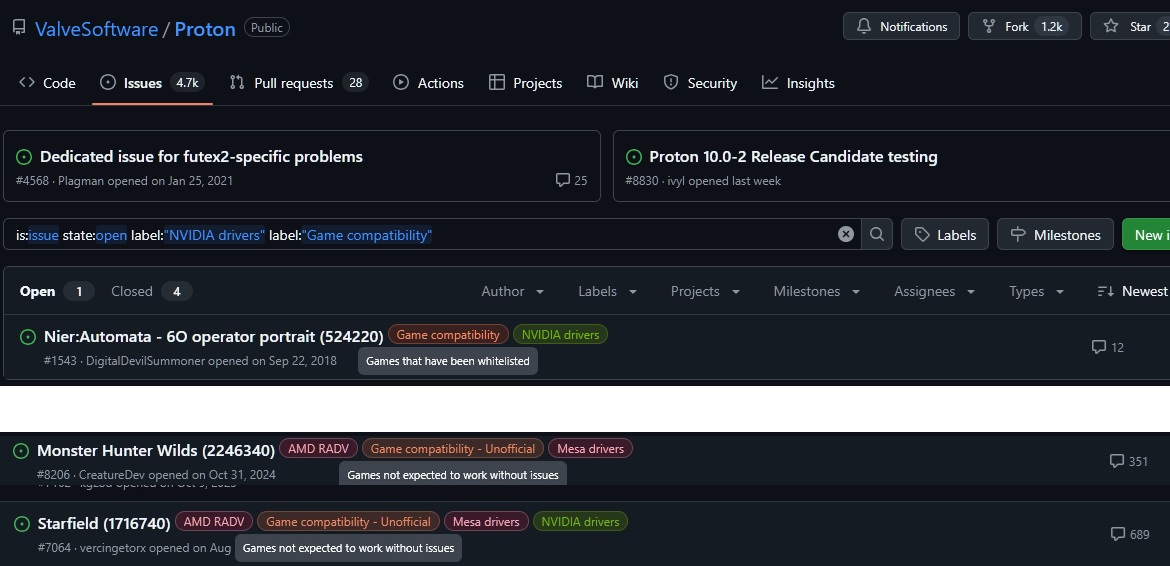Click the Public visibility badge
The width and height of the screenshot is (1170, 566).
tap(266, 28)
